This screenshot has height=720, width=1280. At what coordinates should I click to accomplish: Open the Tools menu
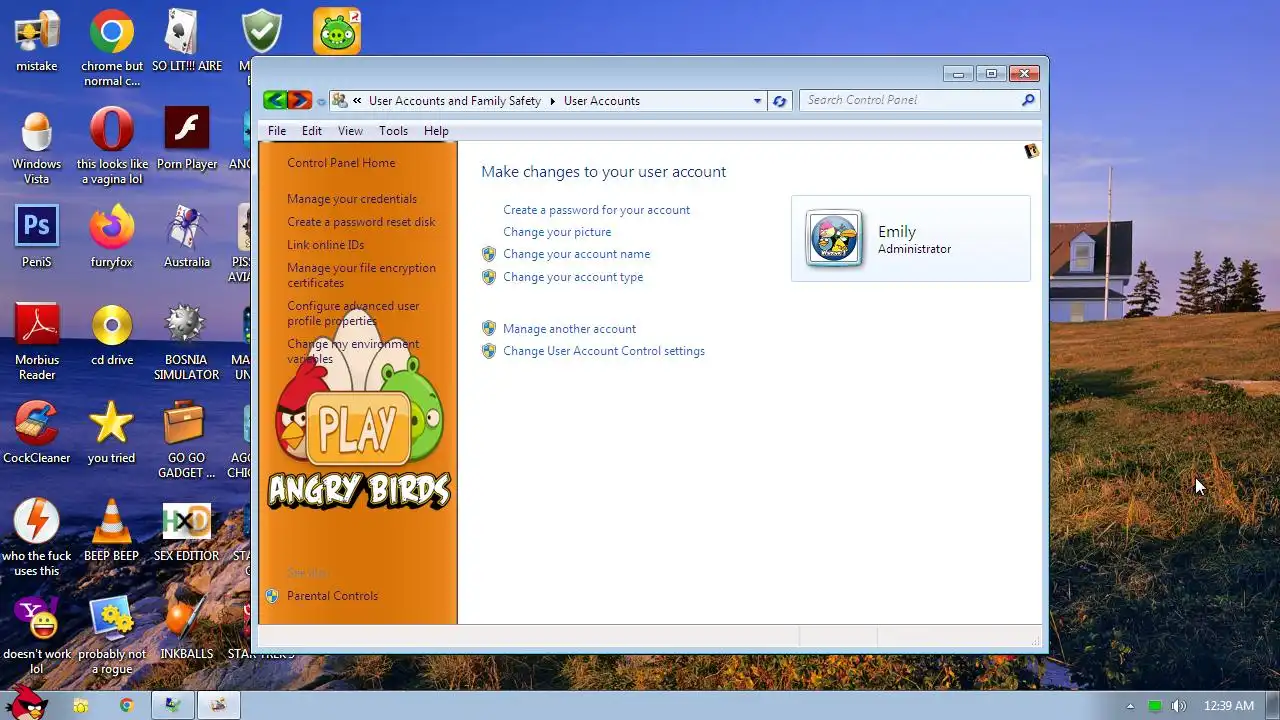(x=393, y=131)
